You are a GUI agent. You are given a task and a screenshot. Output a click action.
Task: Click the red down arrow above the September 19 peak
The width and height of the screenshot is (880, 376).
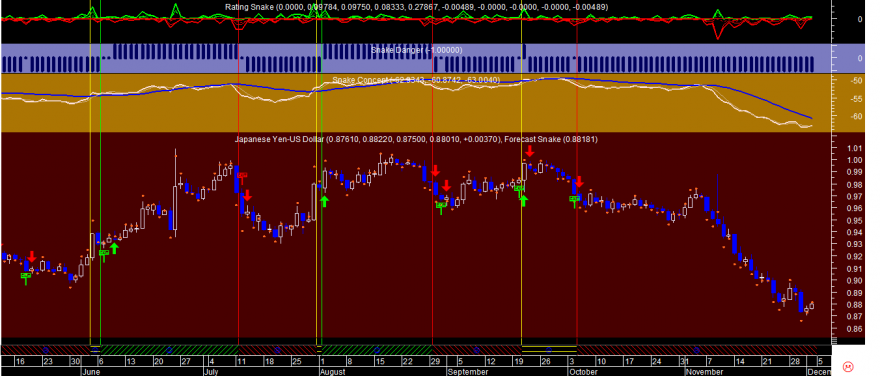click(x=529, y=151)
